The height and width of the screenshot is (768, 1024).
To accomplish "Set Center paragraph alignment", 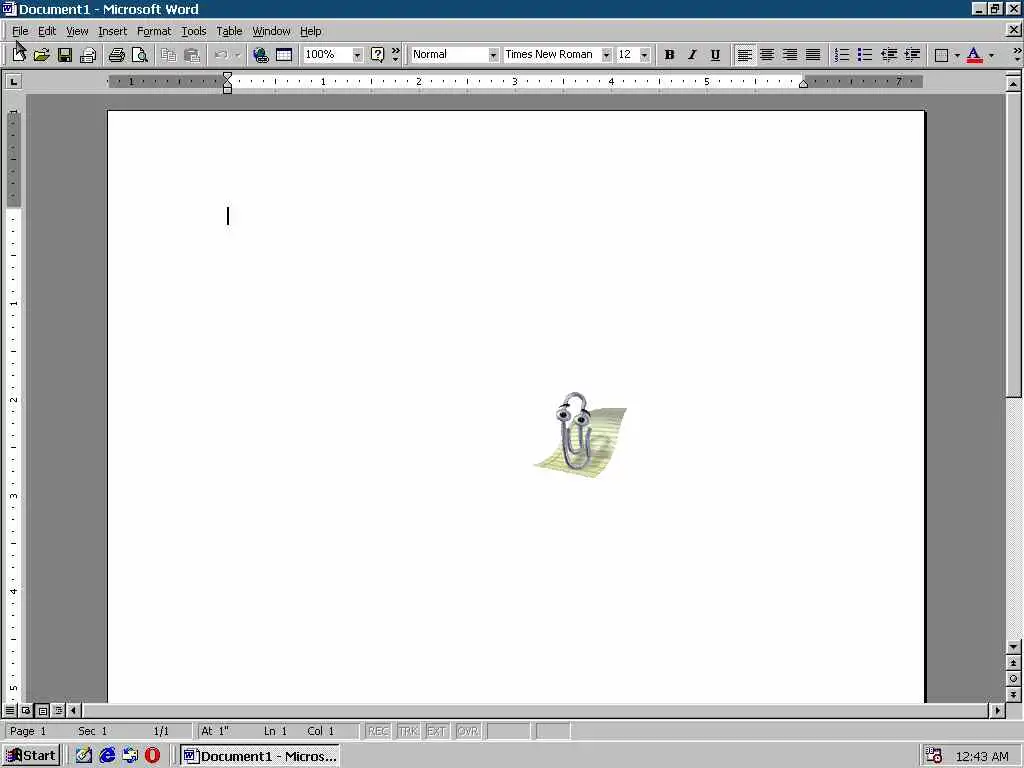I will (767, 55).
